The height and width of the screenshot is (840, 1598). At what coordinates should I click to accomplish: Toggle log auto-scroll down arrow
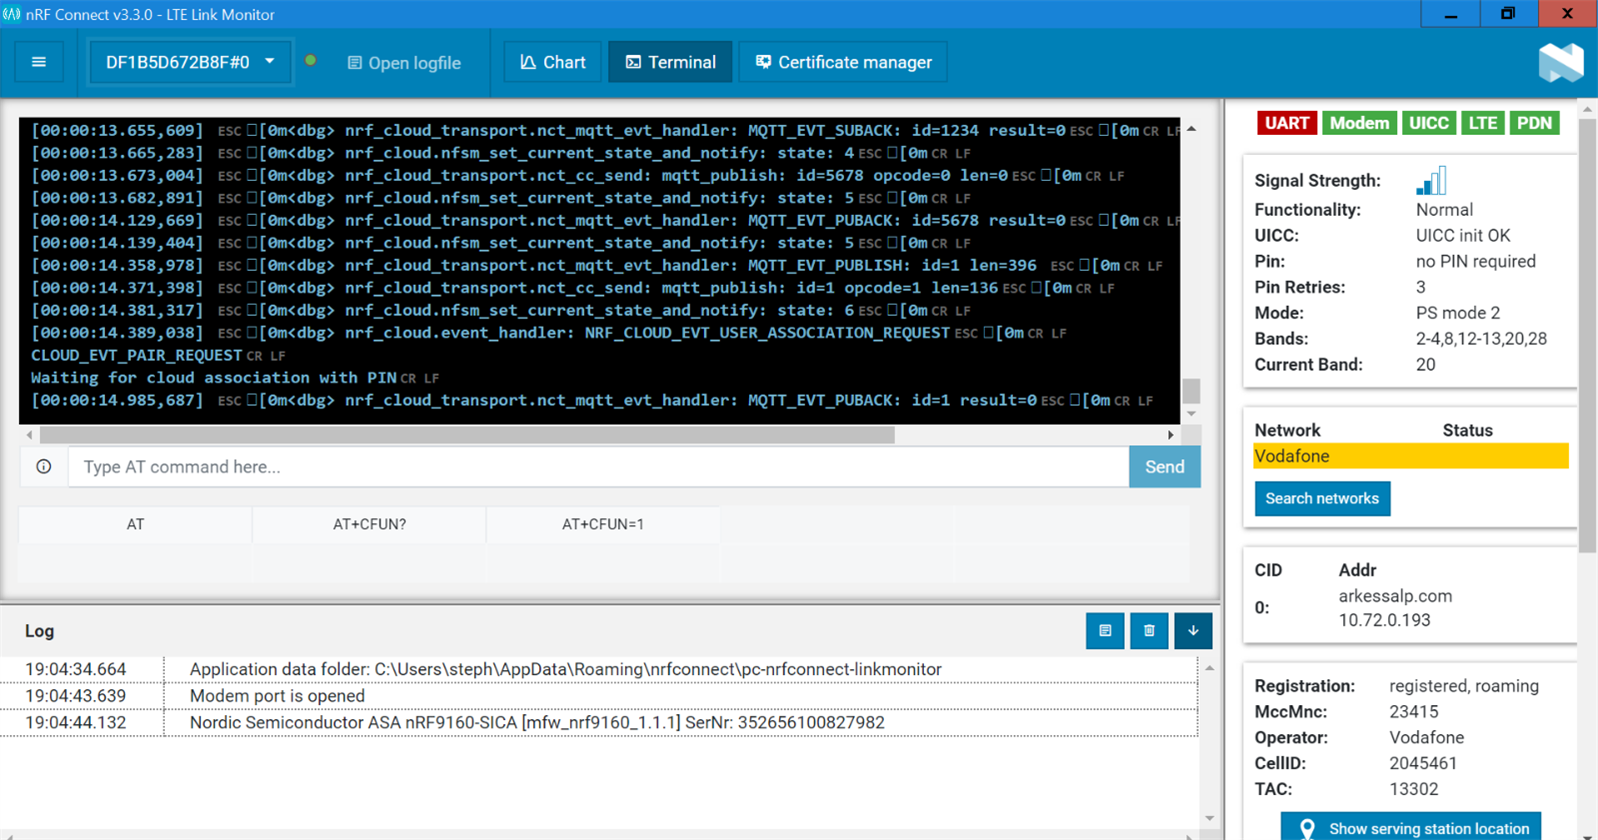click(1193, 631)
